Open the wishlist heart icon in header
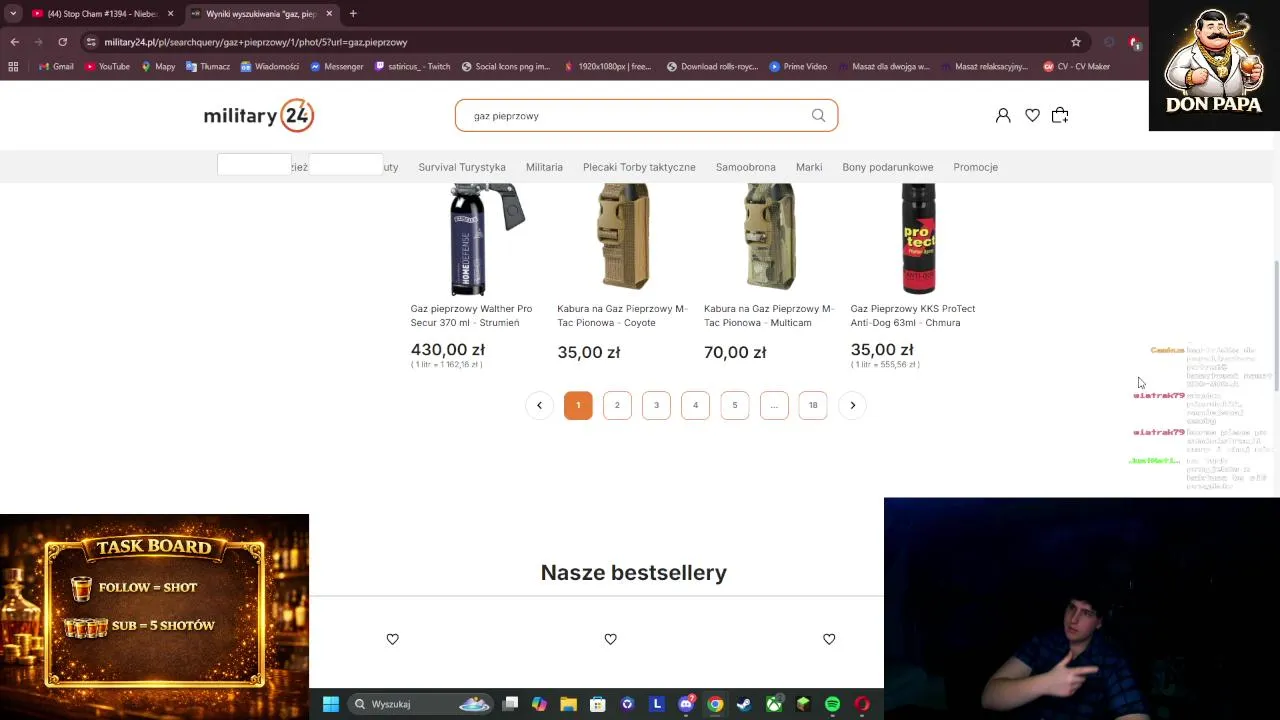 point(1032,115)
